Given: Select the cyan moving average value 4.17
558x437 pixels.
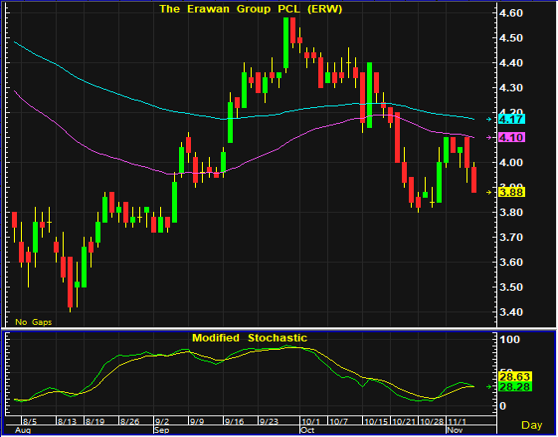Looking at the screenshot, I should tap(512, 119).
